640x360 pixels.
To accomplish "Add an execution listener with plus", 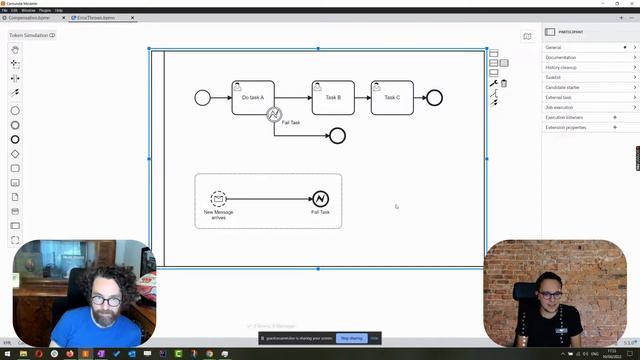I will pos(615,118).
